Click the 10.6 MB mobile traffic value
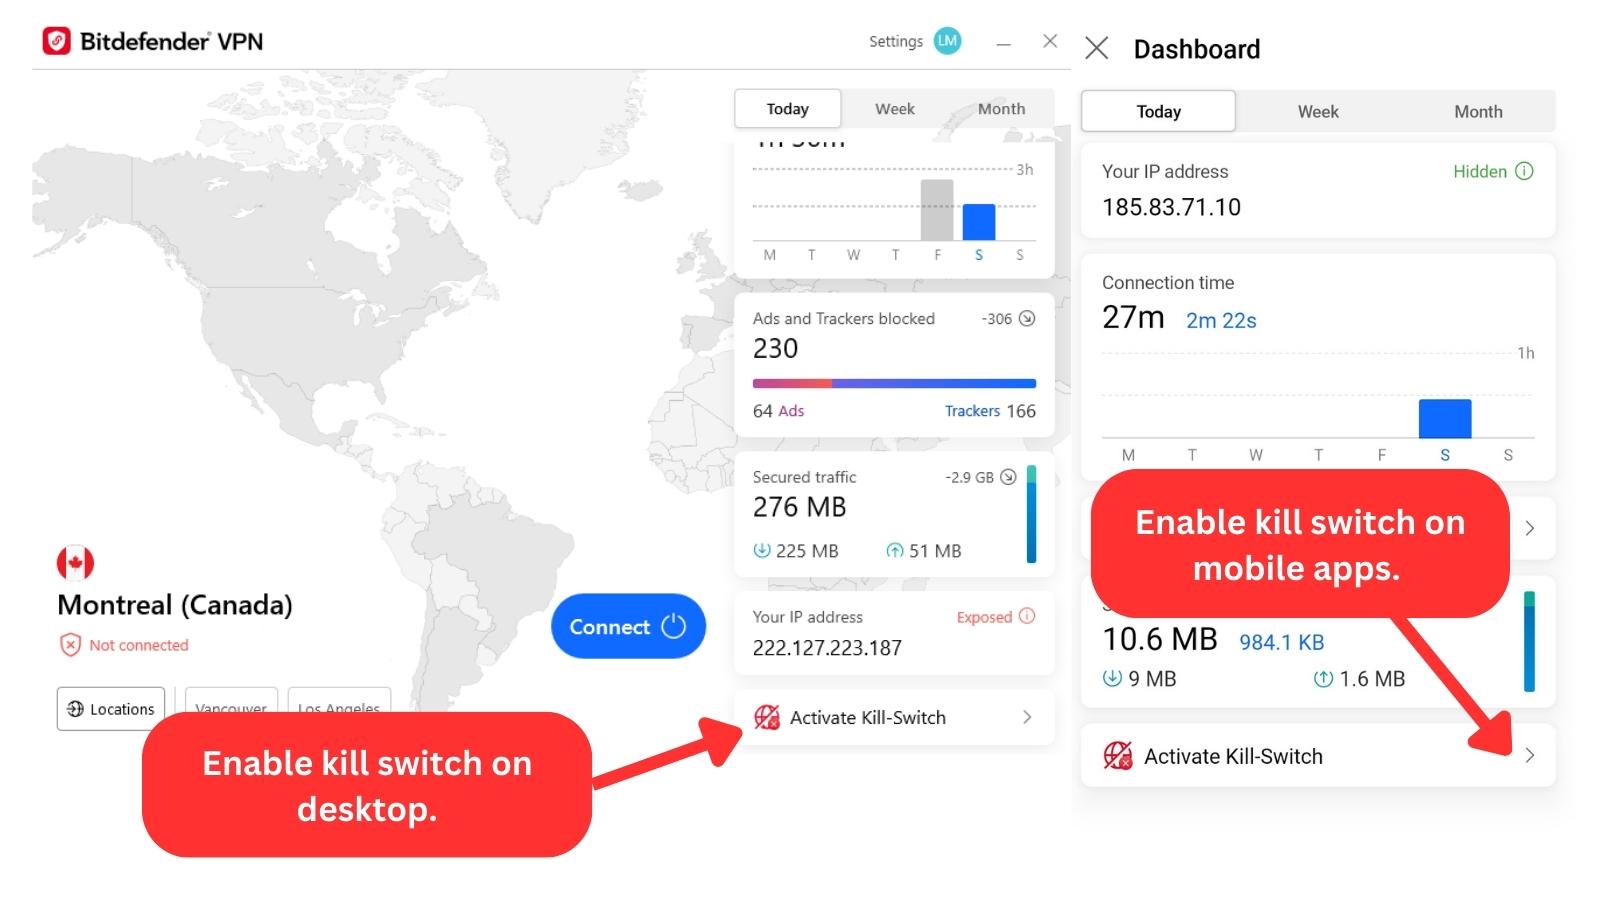 click(1159, 639)
